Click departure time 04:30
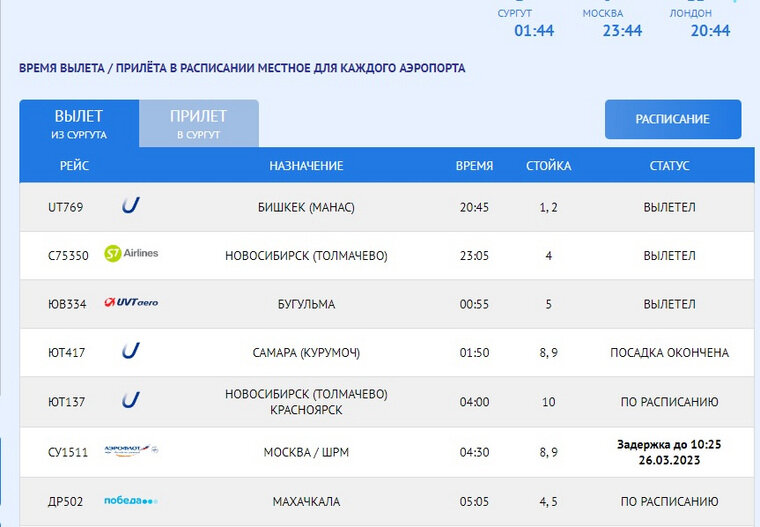The width and height of the screenshot is (760, 527). pos(474,452)
